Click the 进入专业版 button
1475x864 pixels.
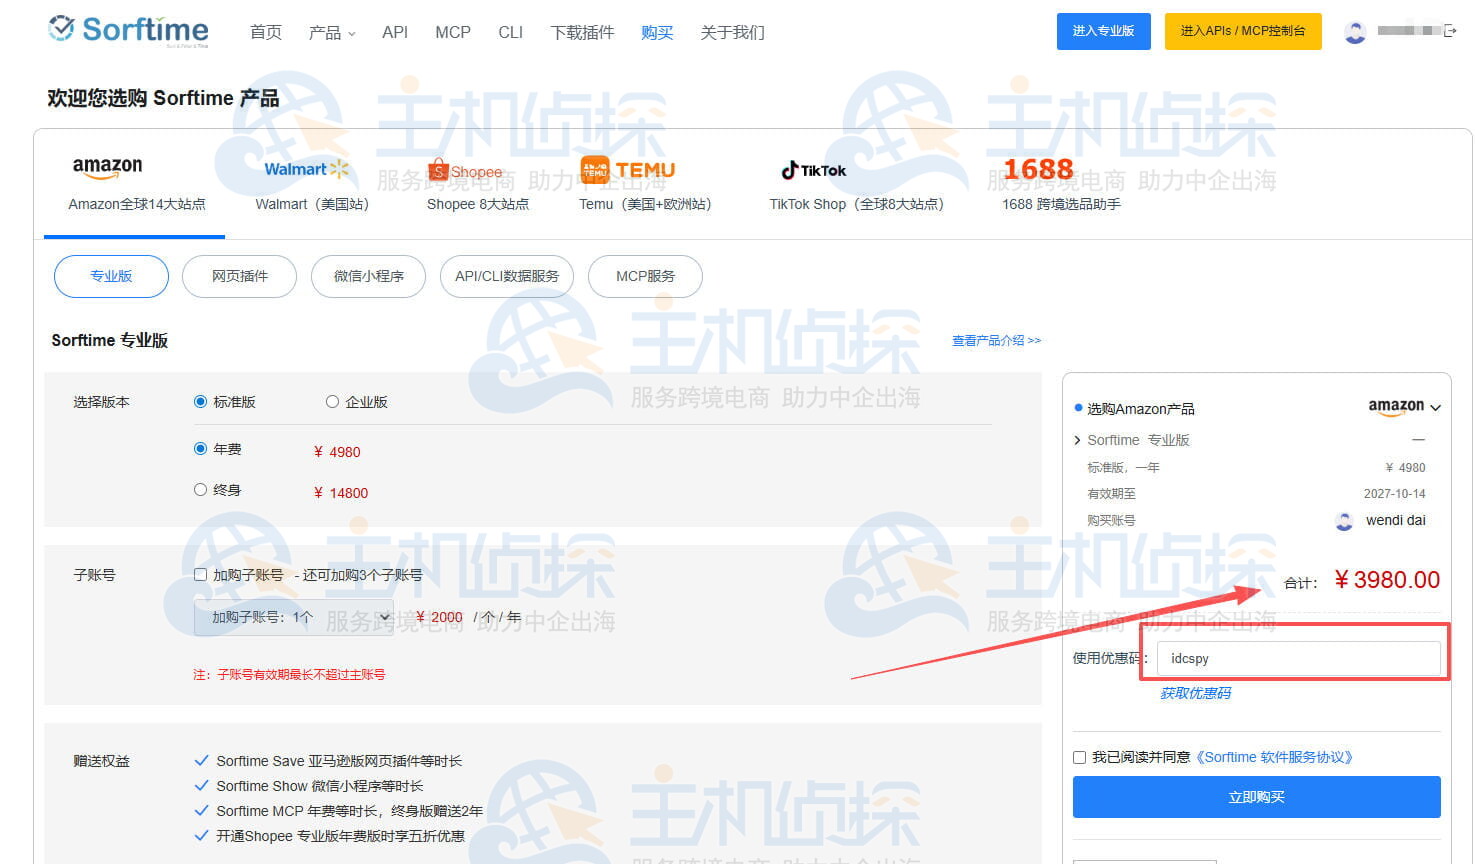click(1104, 31)
